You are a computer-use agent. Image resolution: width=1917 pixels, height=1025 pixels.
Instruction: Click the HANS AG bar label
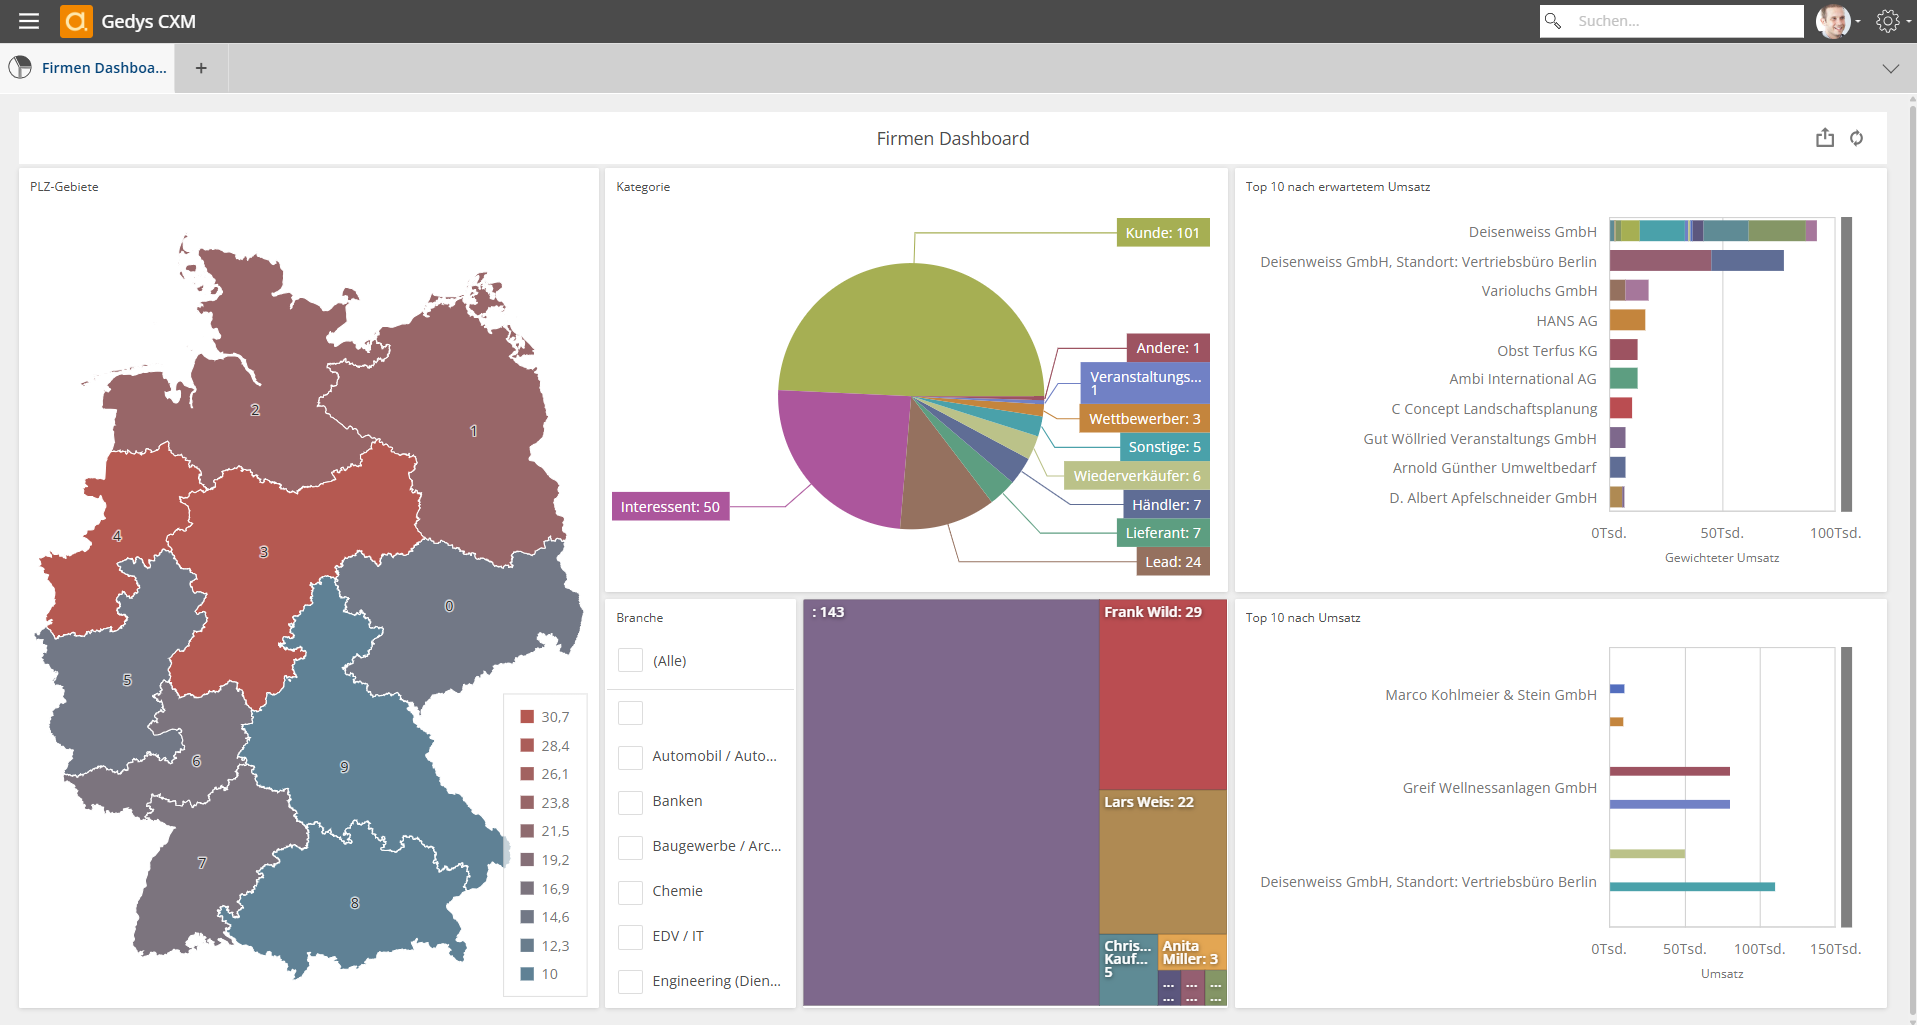[1566, 320]
